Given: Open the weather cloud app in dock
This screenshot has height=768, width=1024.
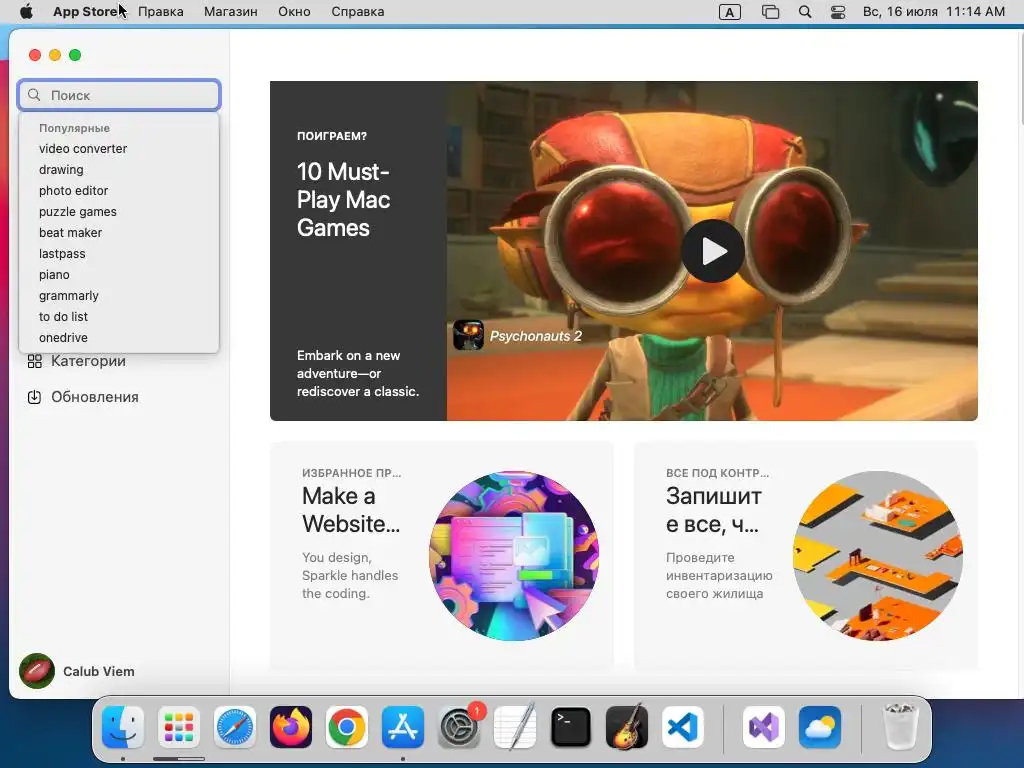Looking at the screenshot, I should [x=820, y=727].
